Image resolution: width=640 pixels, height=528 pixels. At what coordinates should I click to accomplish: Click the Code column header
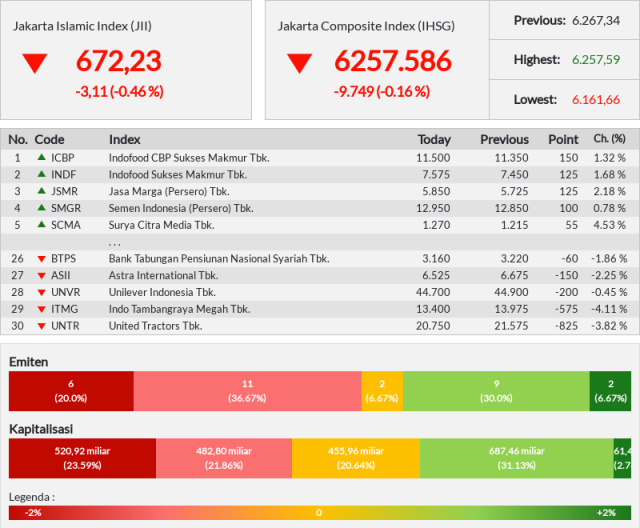(49, 140)
